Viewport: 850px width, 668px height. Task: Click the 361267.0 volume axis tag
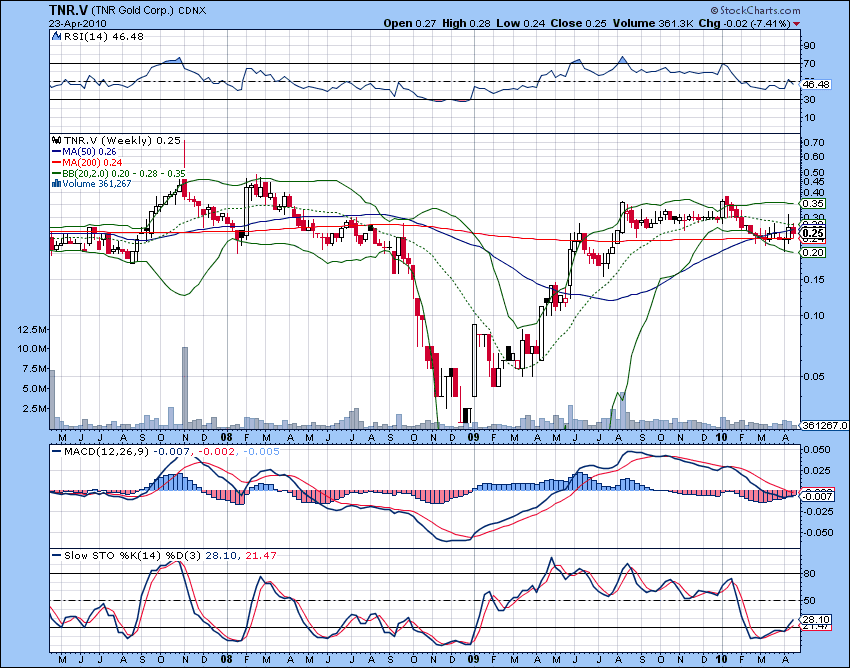coord(824,426)
